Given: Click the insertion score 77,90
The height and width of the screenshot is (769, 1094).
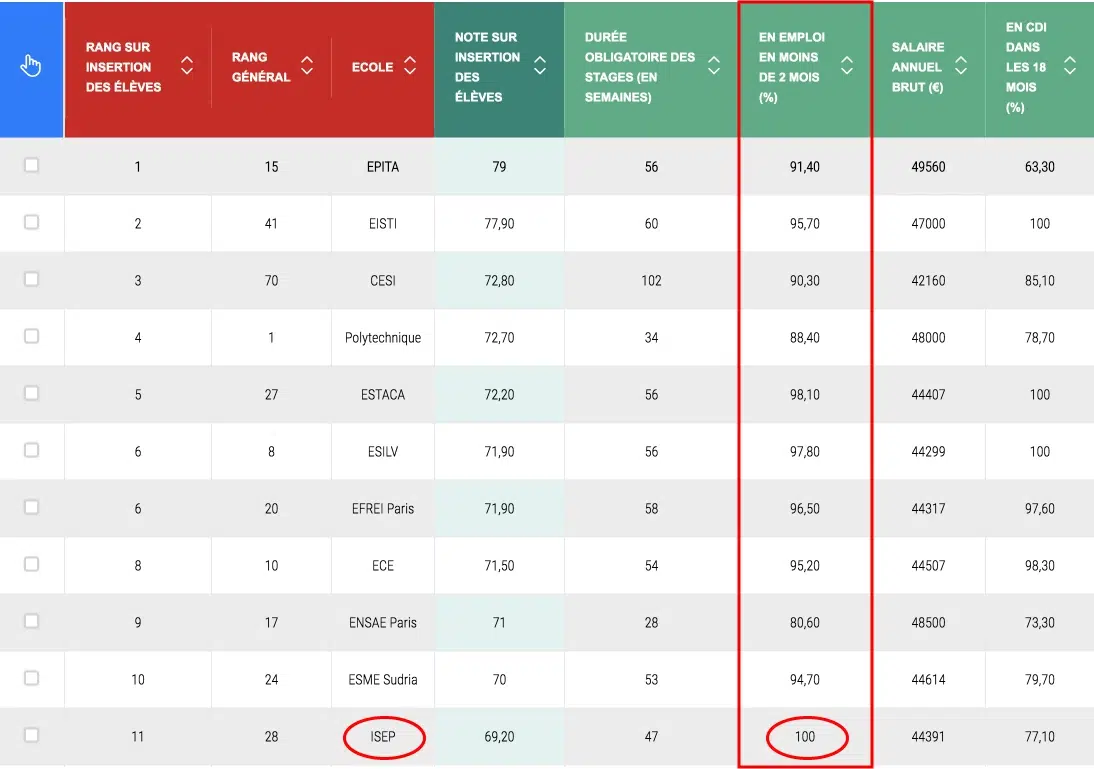Looking at the screenshot, I should tap(500, 224).
